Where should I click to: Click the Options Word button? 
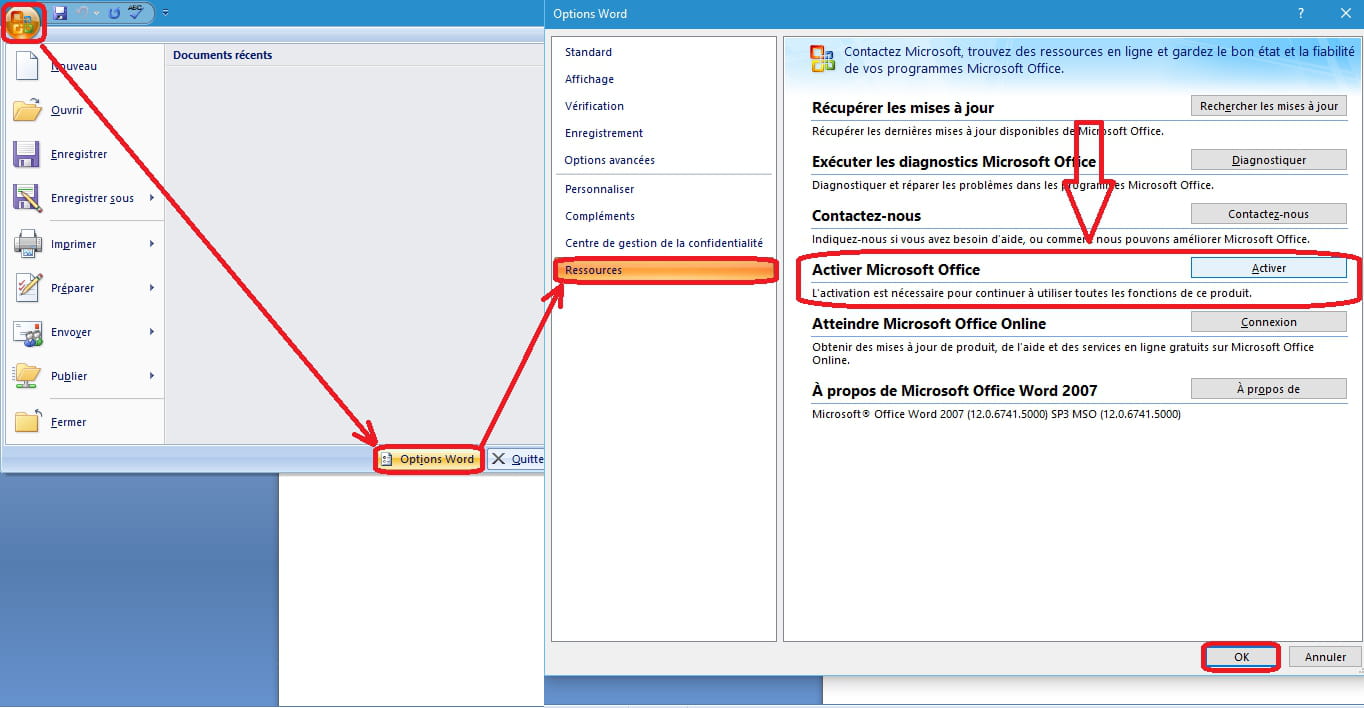click(x=429, y=459)
